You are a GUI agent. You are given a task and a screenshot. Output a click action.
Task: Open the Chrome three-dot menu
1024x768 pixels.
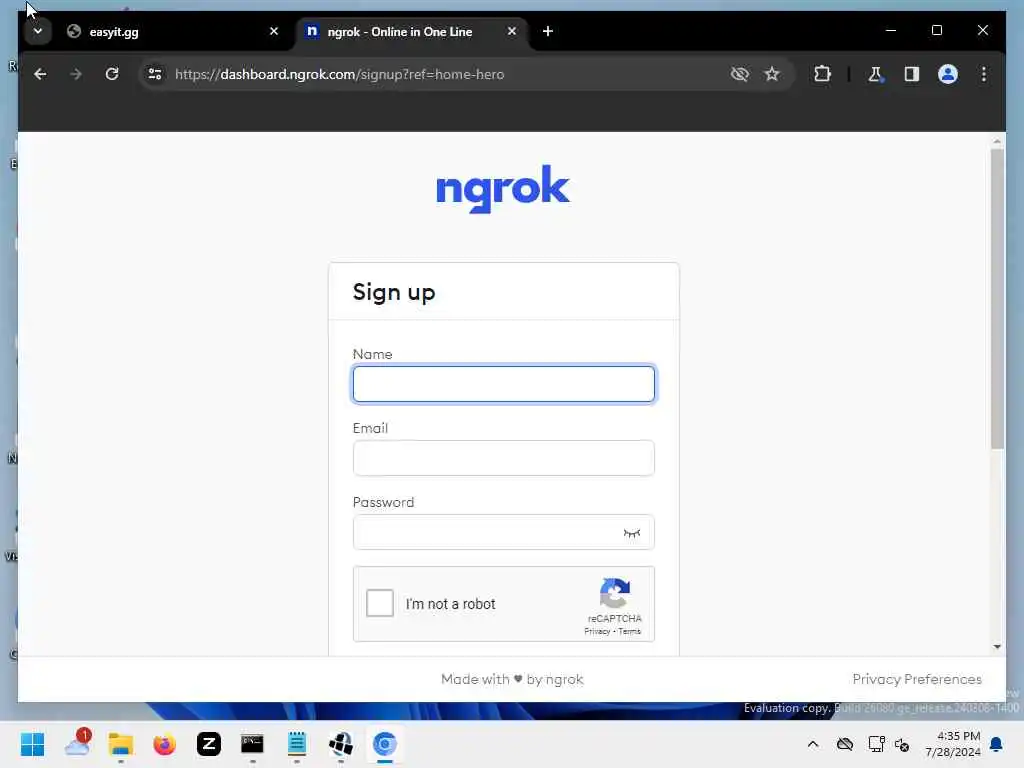click(984, 74)
